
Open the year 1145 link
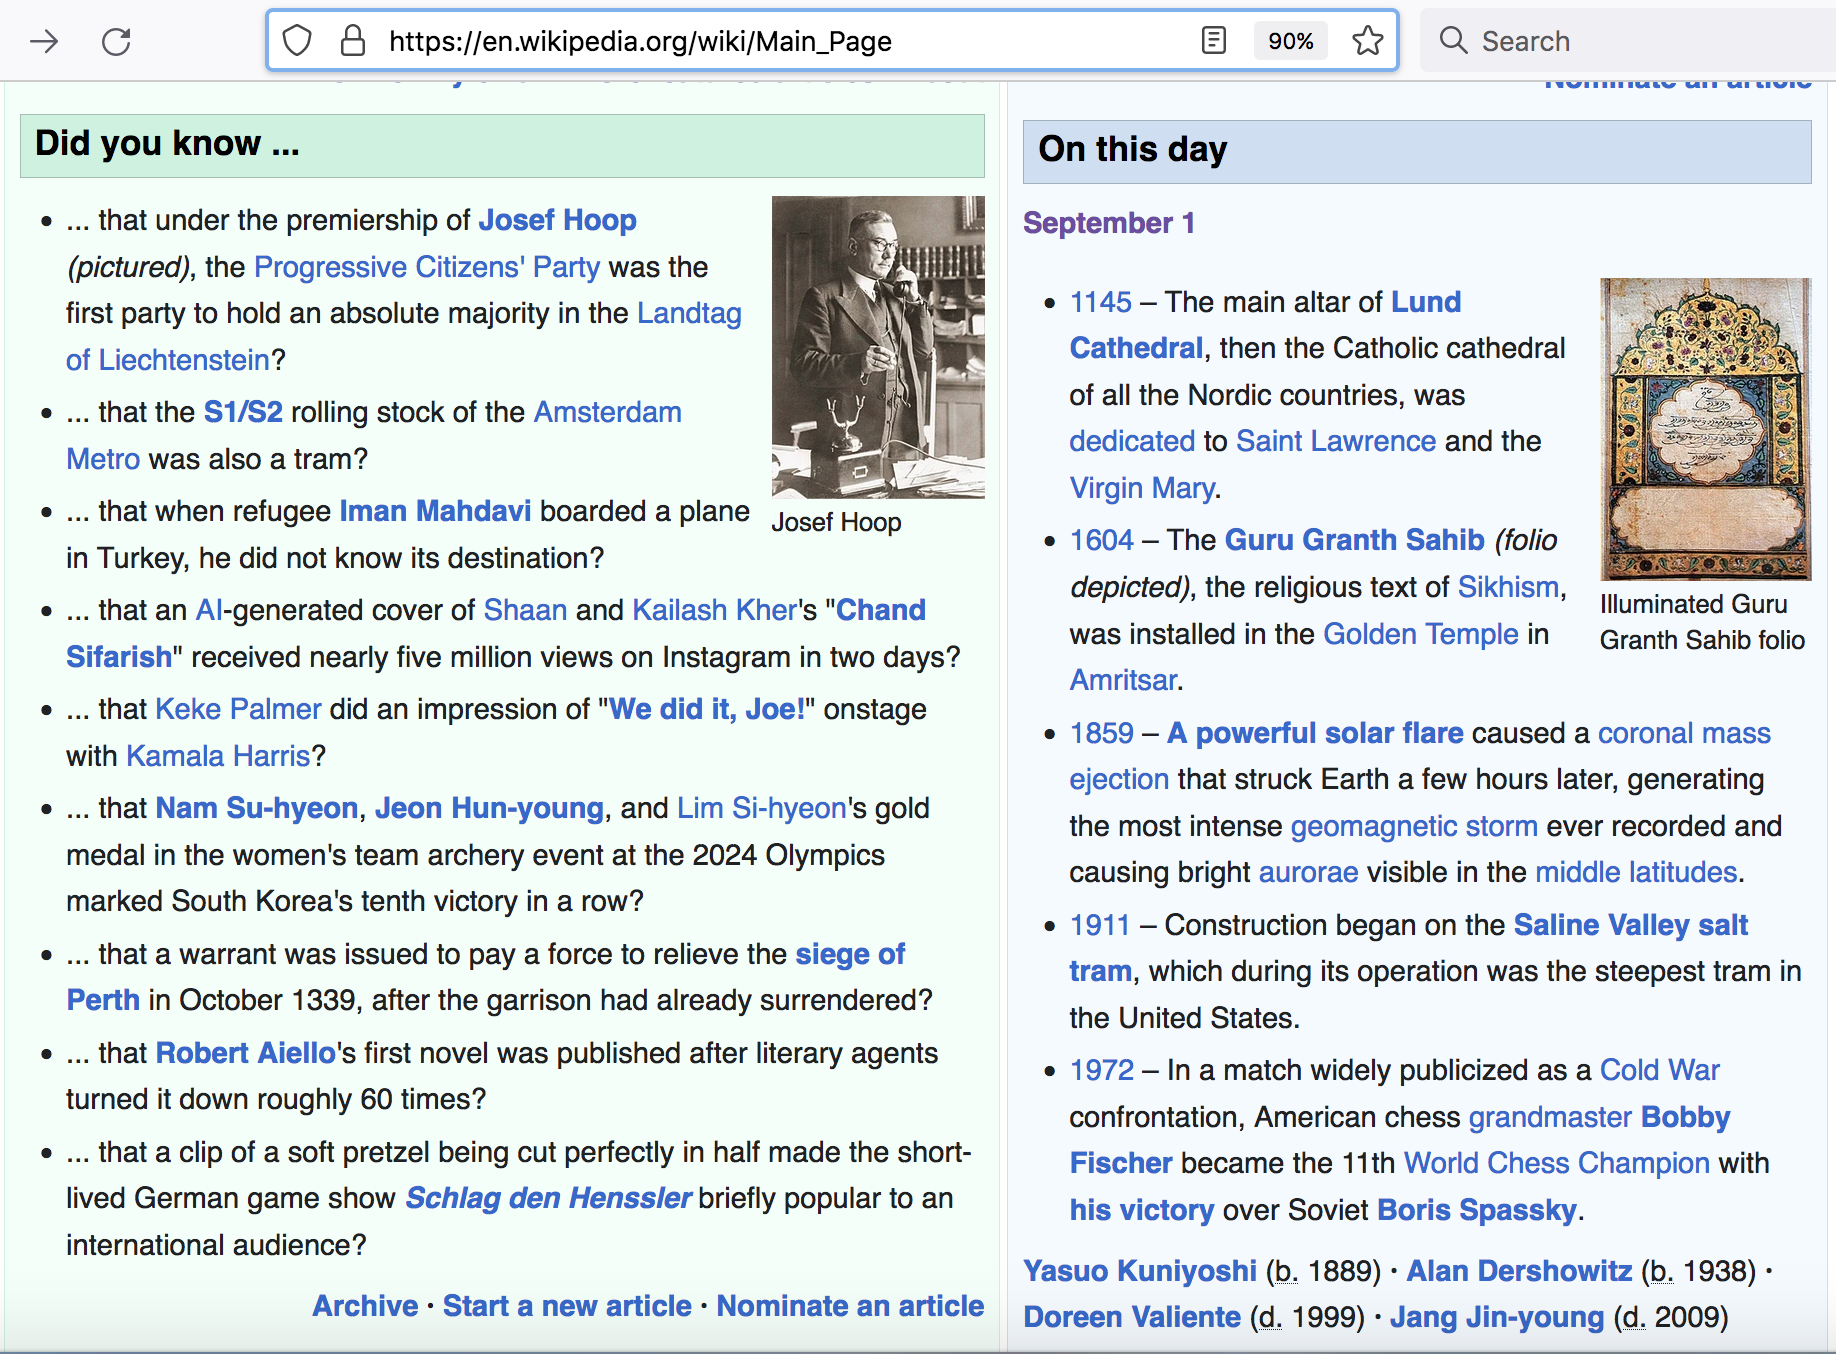click(x=1100, y=302)
